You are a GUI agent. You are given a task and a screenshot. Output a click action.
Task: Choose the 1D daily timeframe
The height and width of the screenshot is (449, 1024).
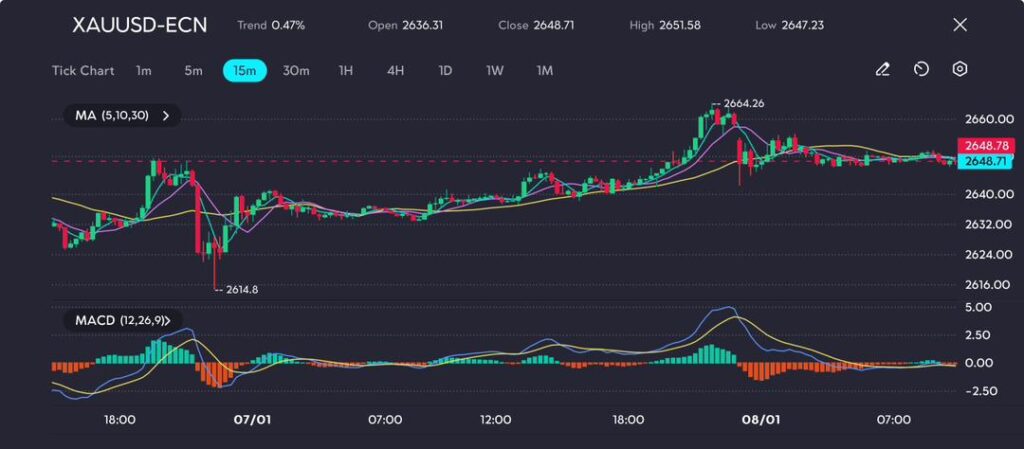pyautogui.click(x=445, y=71)
